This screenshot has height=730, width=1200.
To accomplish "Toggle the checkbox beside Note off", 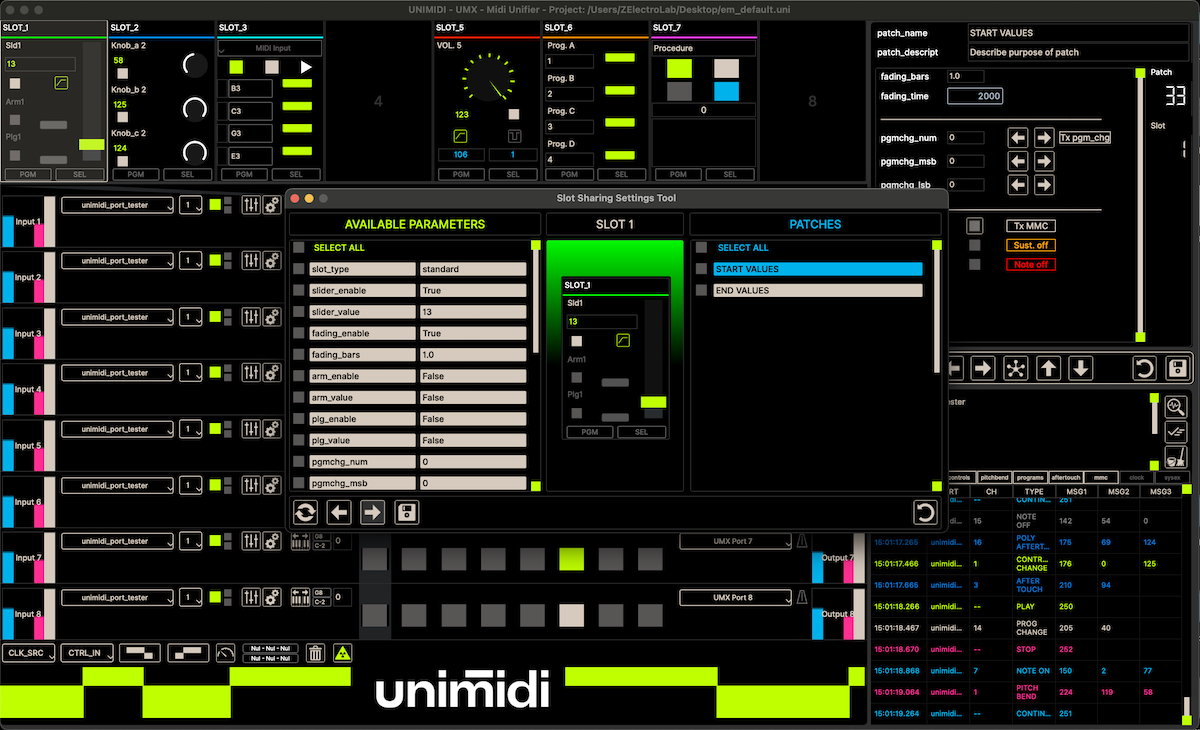I will (975, 264).
